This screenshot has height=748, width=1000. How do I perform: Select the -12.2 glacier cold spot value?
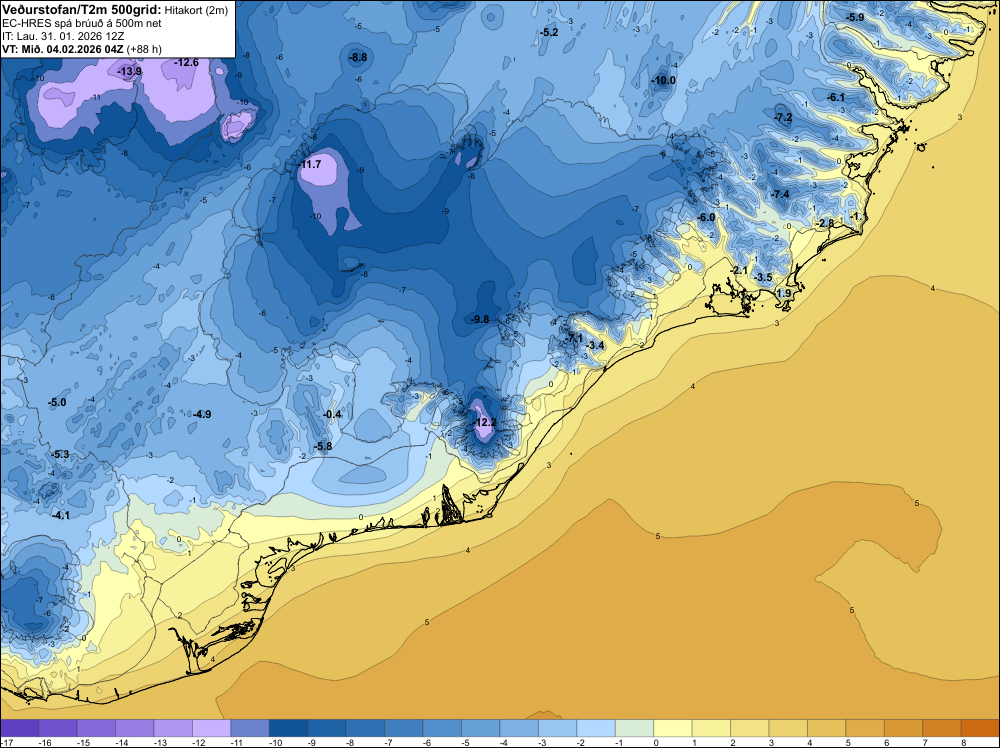pyautogui.click(x=485, y=422)
